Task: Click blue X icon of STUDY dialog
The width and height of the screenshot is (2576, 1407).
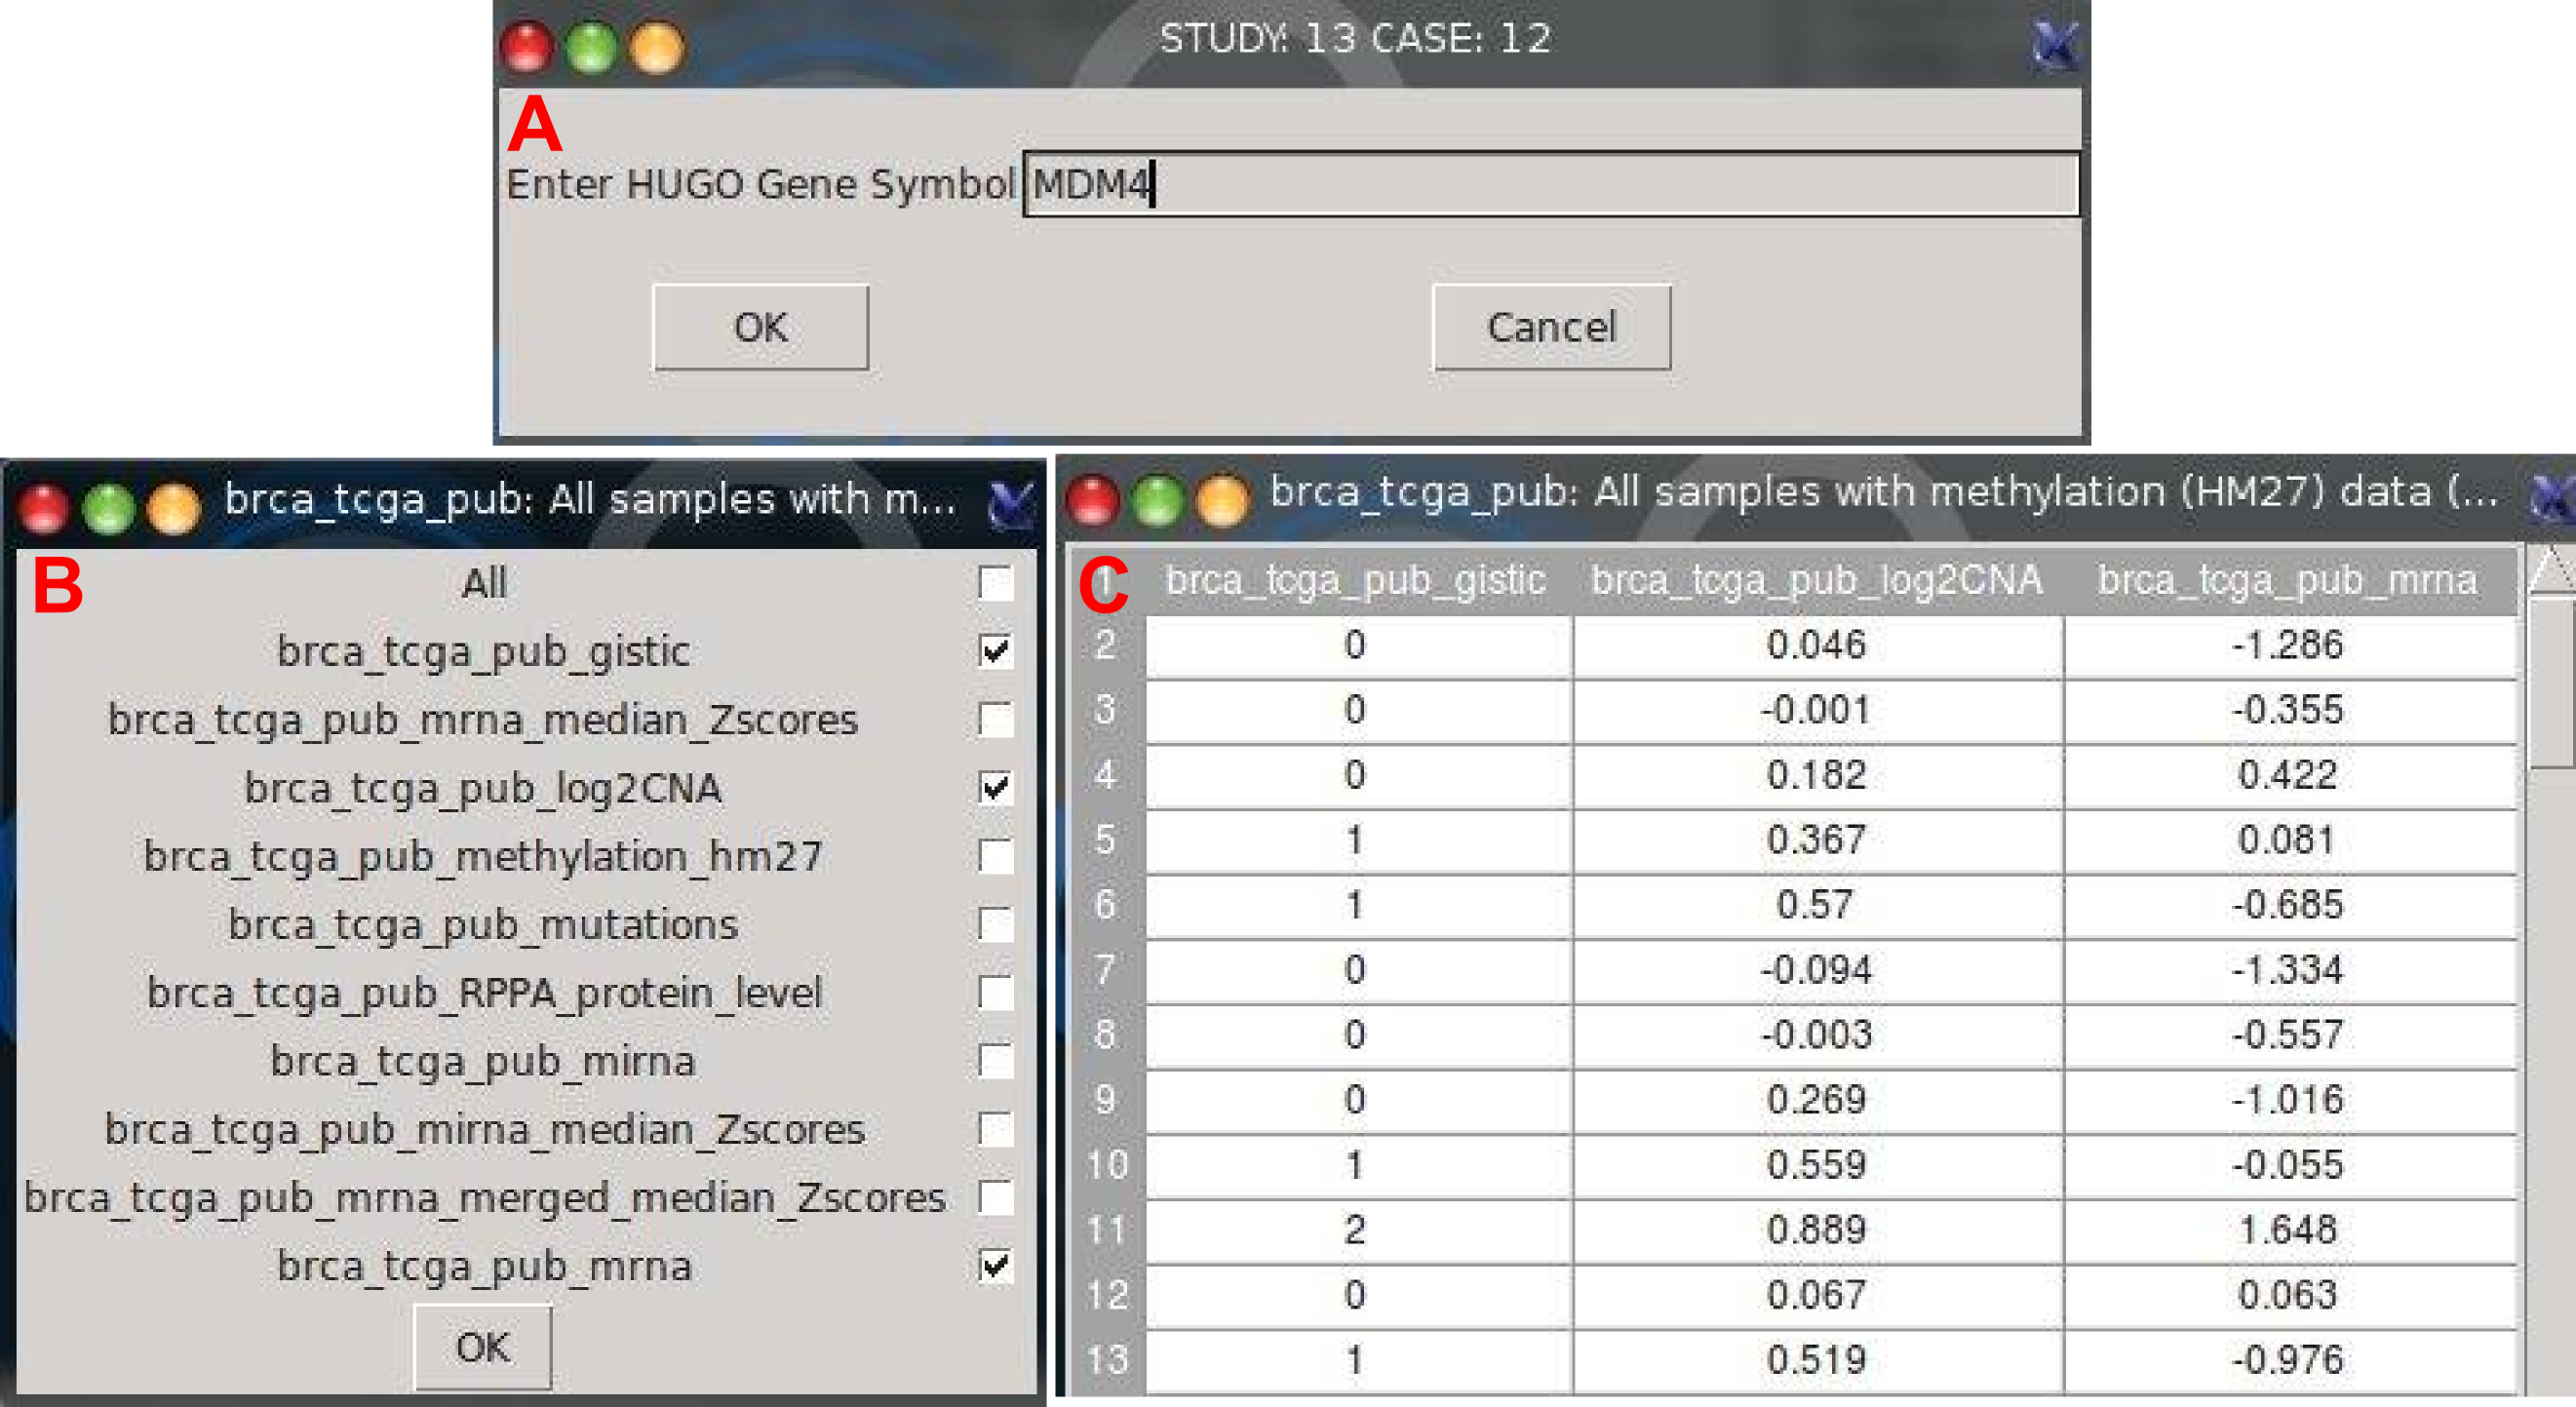Action: pyautogui.click(x=2055, y=44)
